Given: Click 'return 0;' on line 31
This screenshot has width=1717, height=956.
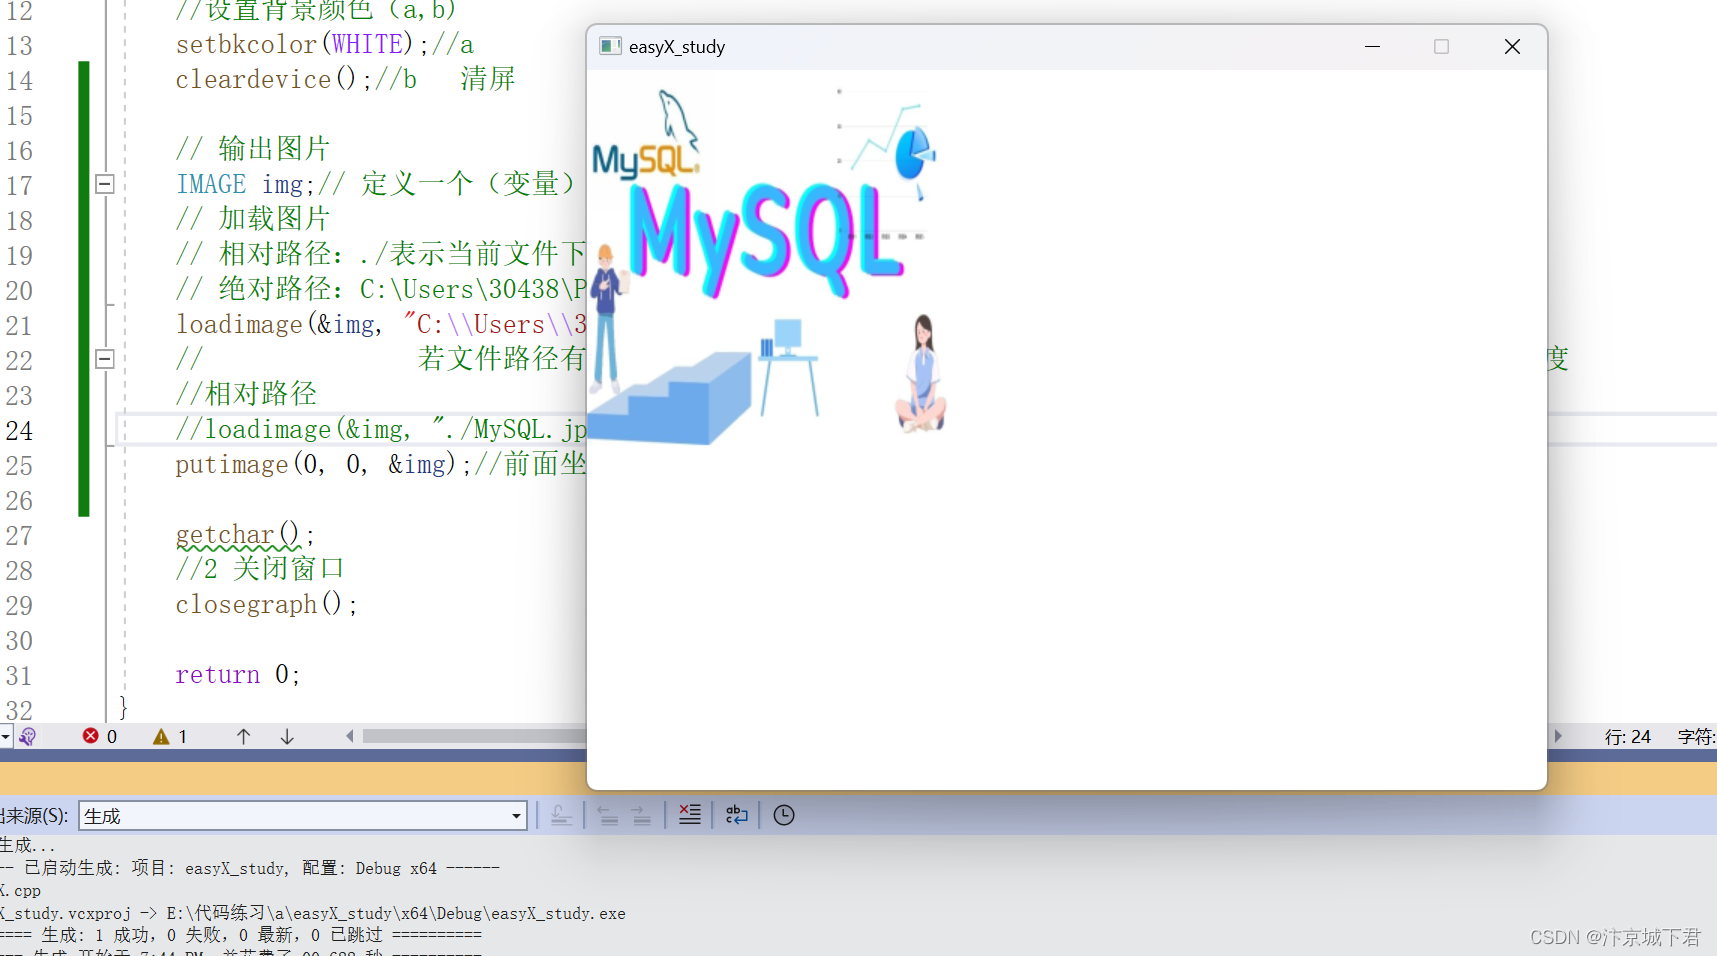Looking at the screenshot, I should [237, 674].
